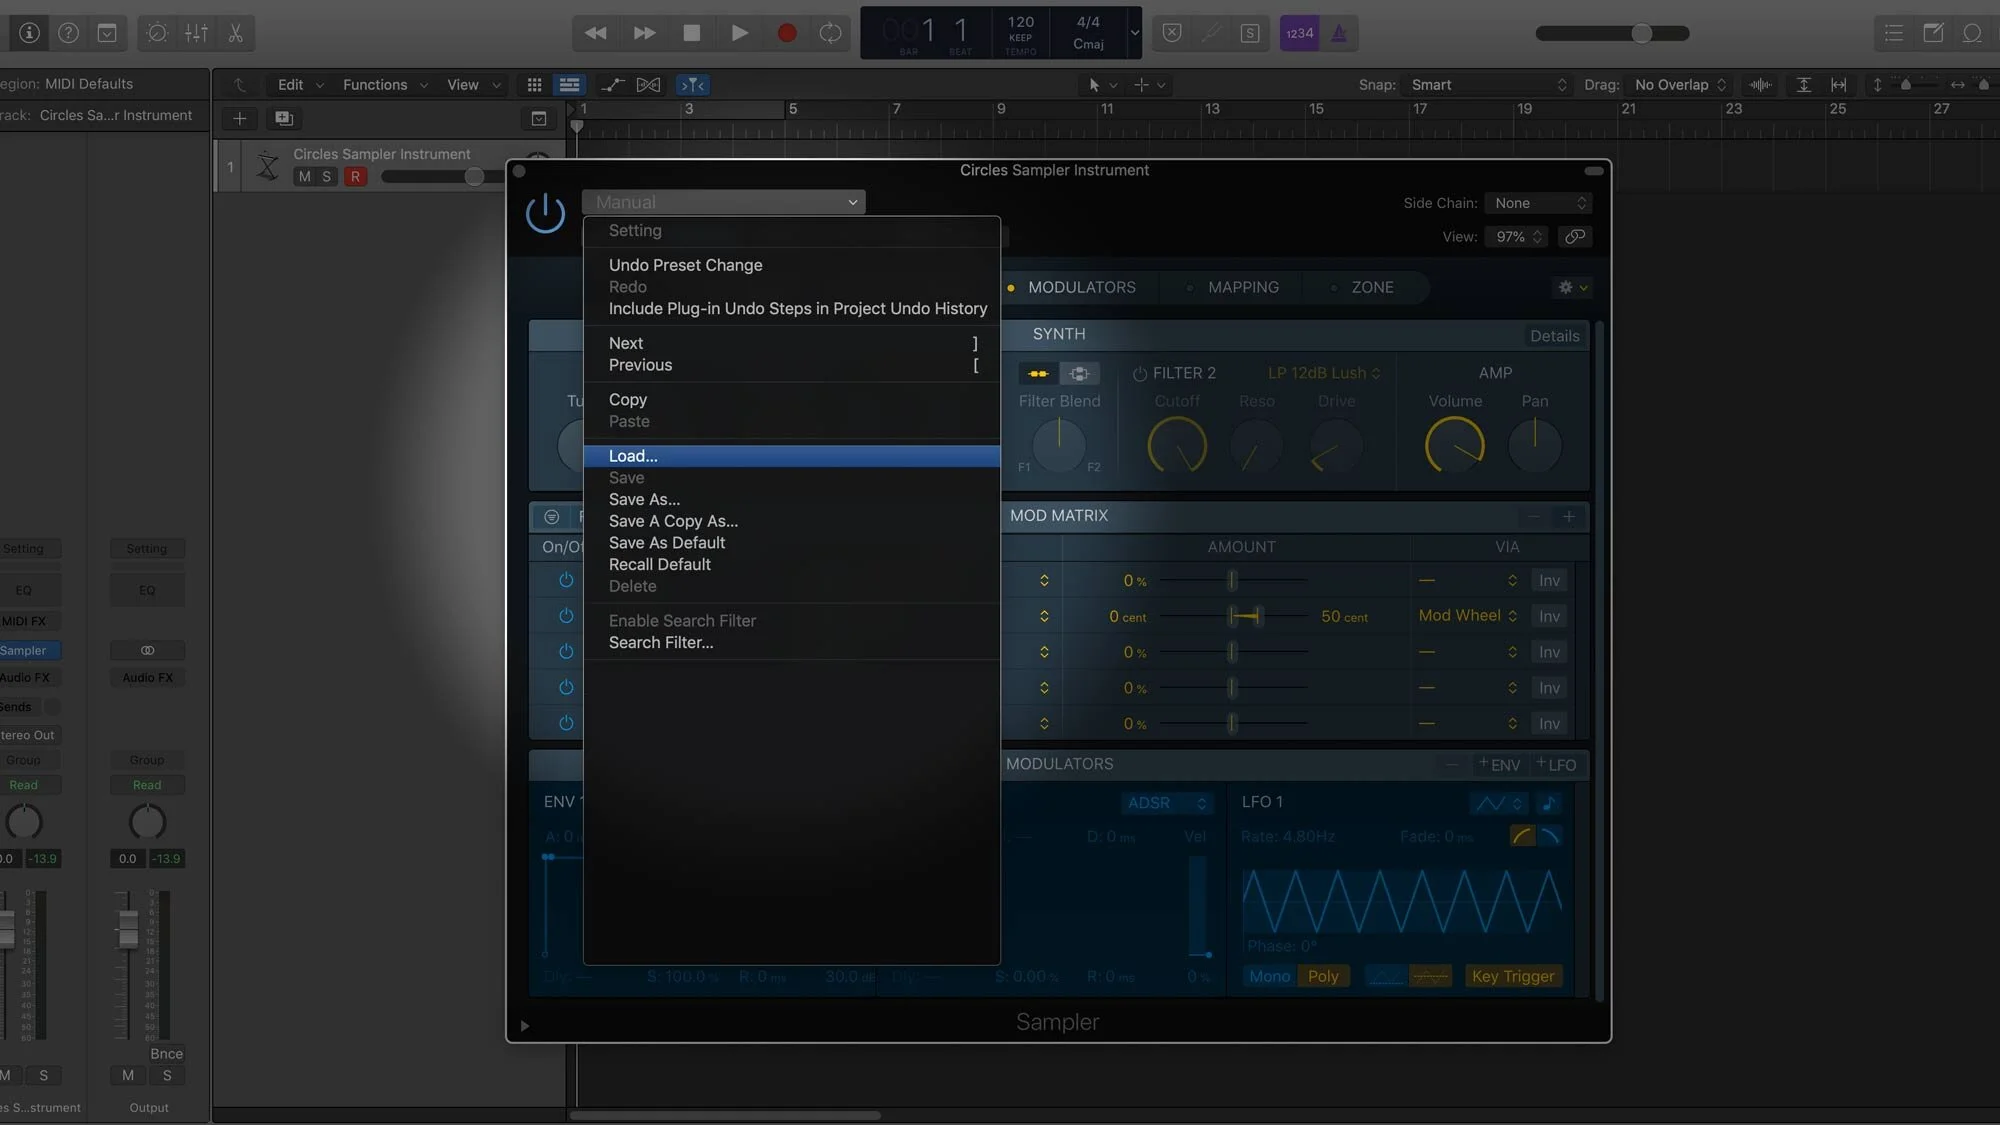Toggle the Filter 2 power button

[x=1139, y=373]
